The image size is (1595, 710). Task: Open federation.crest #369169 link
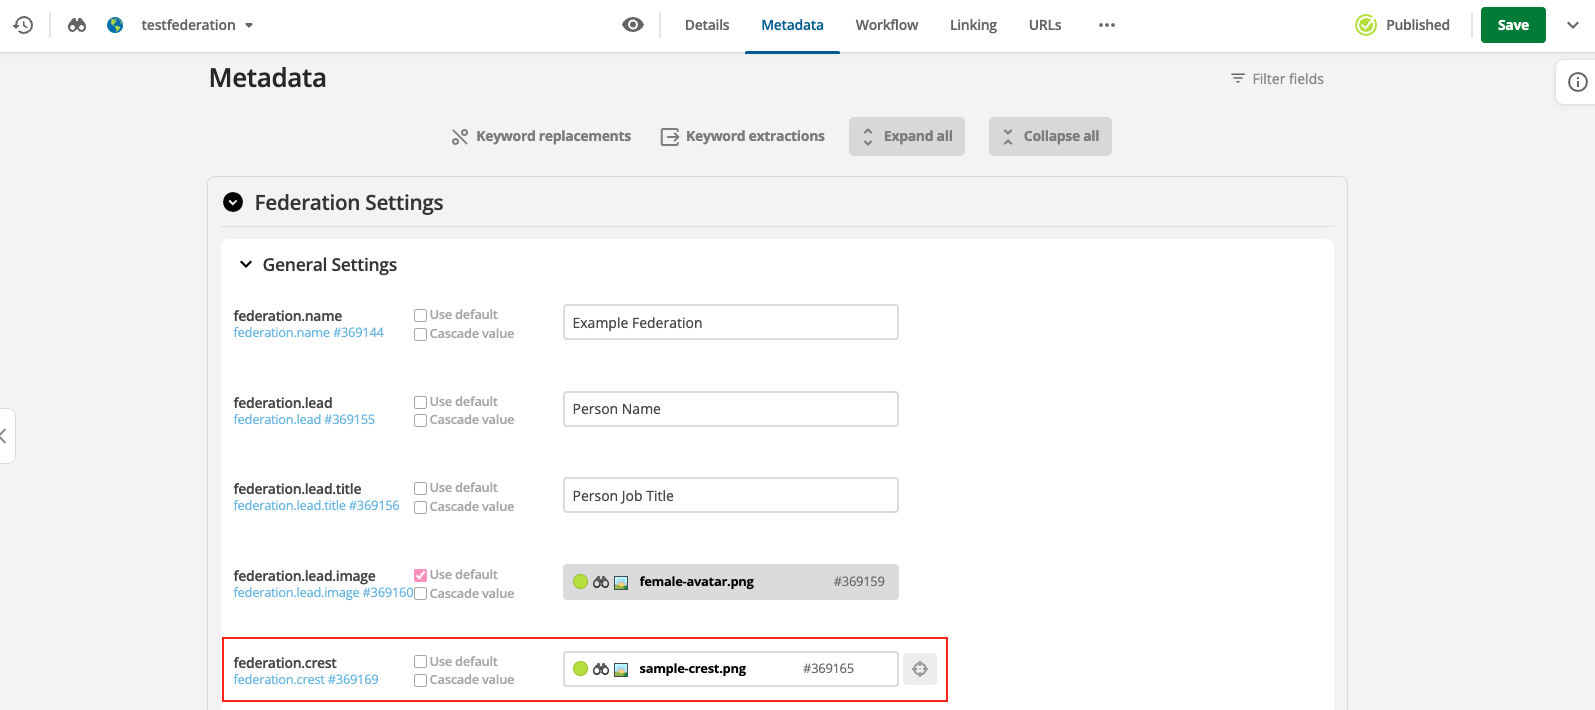[x=306, y=680]
